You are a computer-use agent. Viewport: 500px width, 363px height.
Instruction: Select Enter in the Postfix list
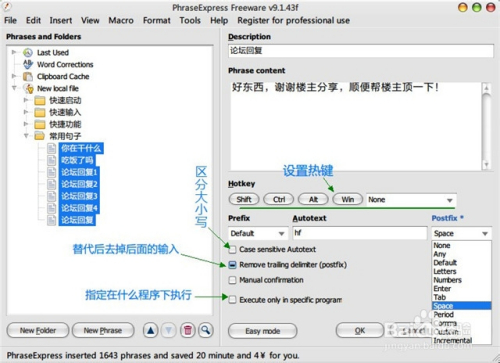[461, 289]
